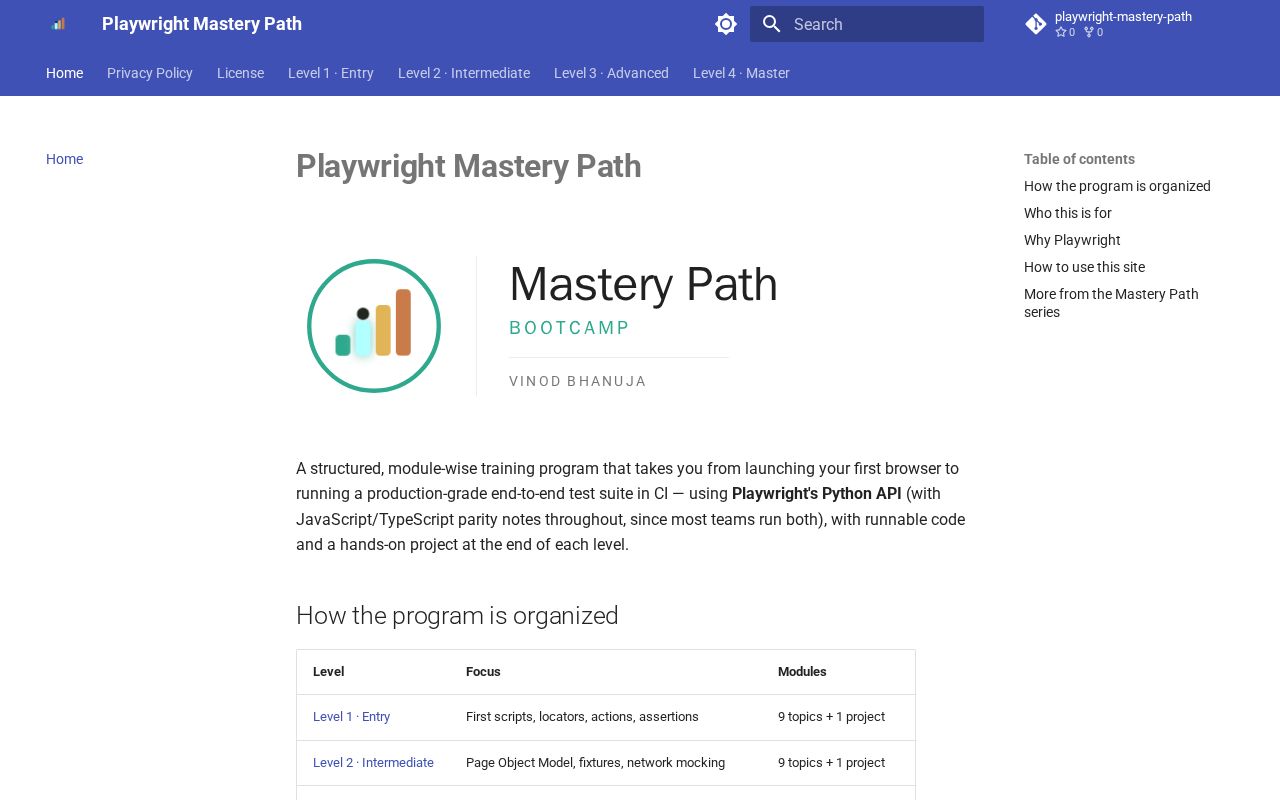Click the 'VINOD BHANUJA' author text
Screen dimensions: 1280x800
(578, 381)
